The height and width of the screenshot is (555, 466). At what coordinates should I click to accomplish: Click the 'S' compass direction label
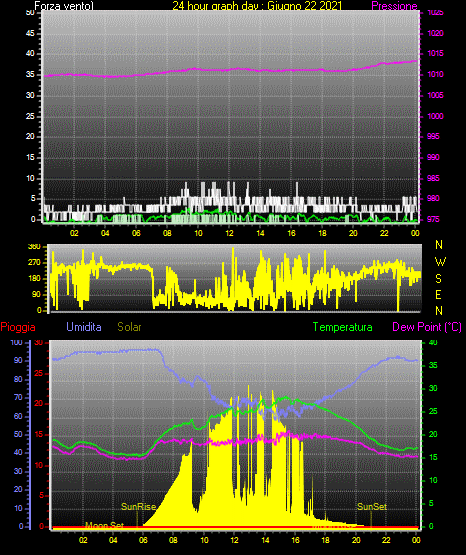438,279
